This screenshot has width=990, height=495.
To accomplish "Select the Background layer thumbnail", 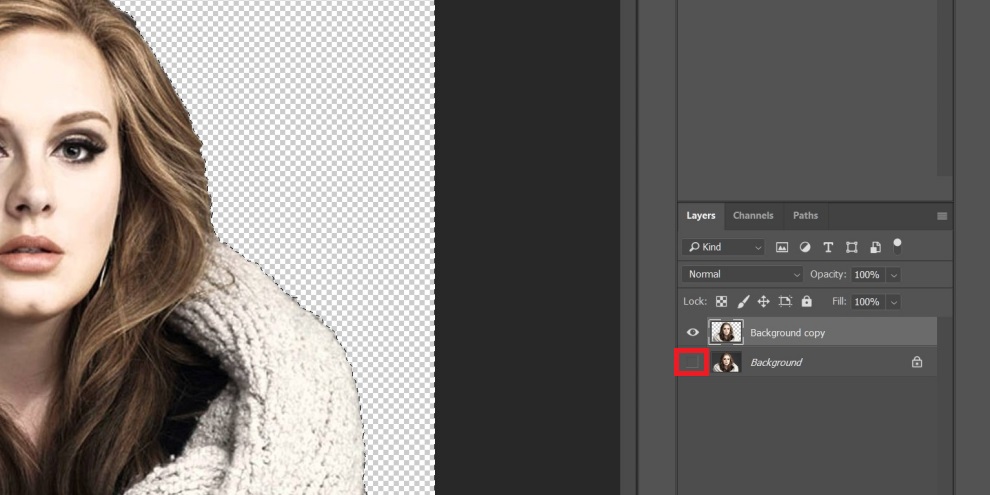I will [x=726, y=362].
